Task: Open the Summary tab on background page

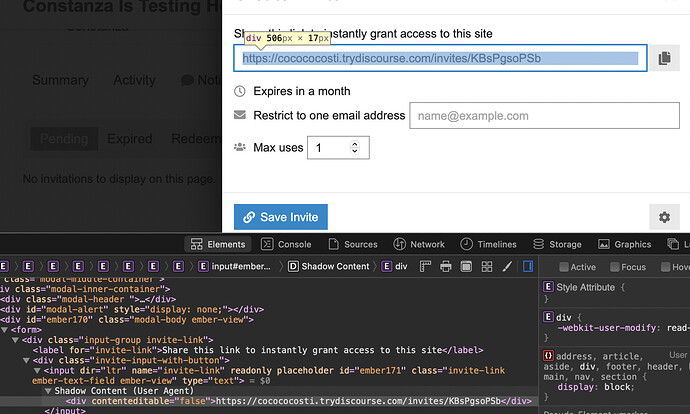Action: point(60,80)
